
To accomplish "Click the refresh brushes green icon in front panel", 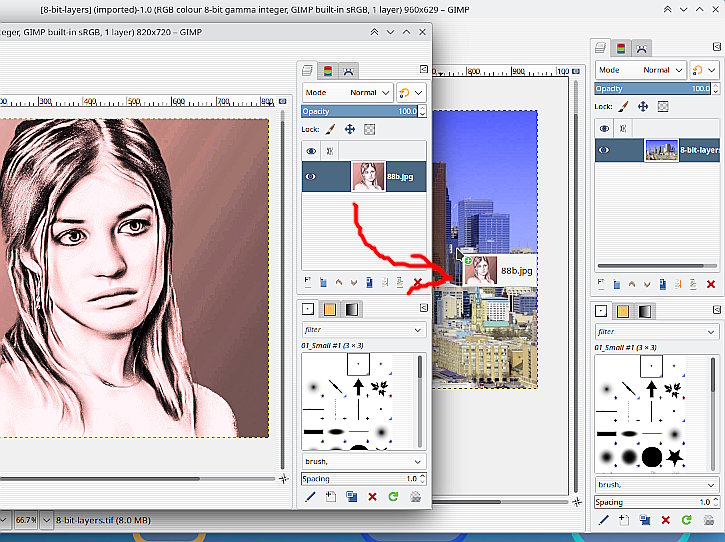I will (x=393, y=496).
